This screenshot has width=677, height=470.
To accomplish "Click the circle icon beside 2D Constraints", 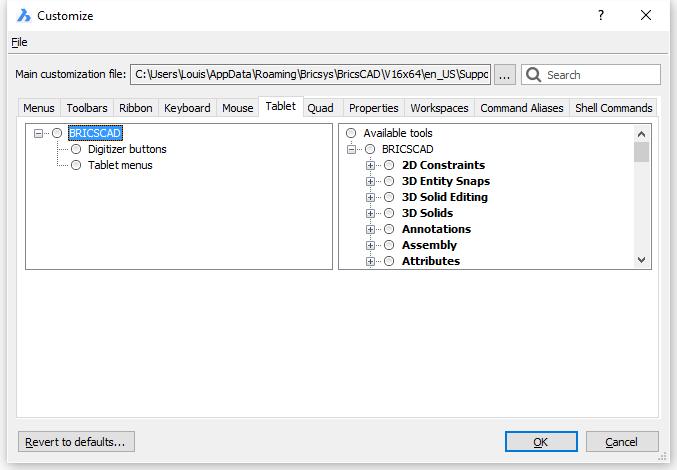I will point(389,165).
